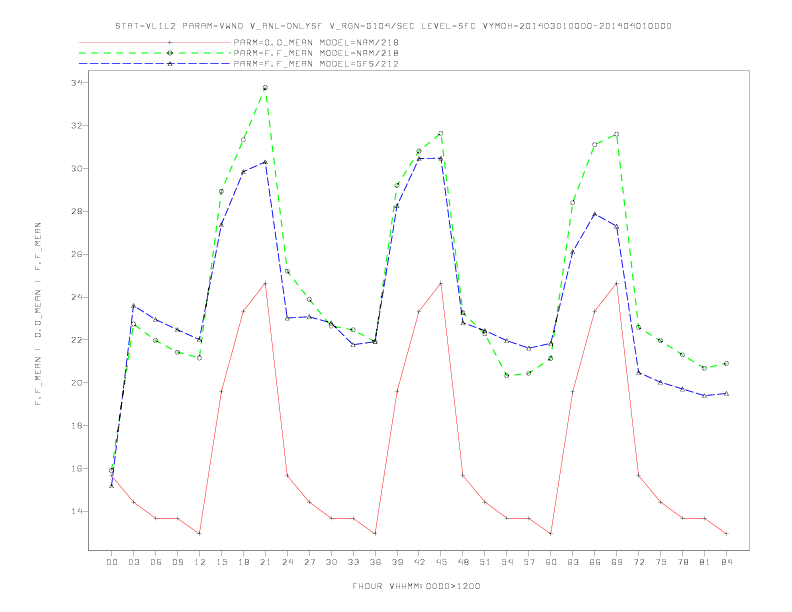Click x-axis forecast hour label 57

pyautogui.click(x=529, y=562)
